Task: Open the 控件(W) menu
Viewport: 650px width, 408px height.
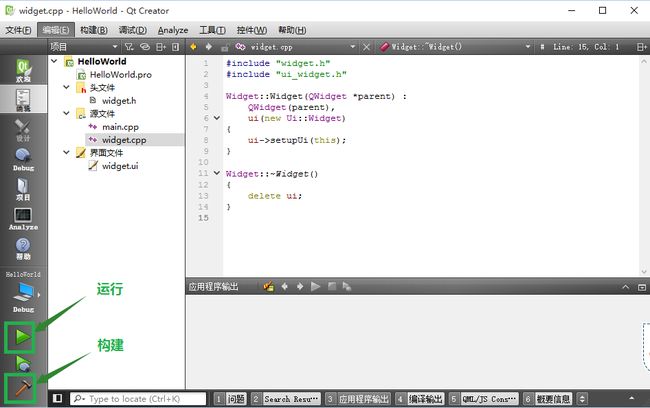Action: click(x=252, y=30)
